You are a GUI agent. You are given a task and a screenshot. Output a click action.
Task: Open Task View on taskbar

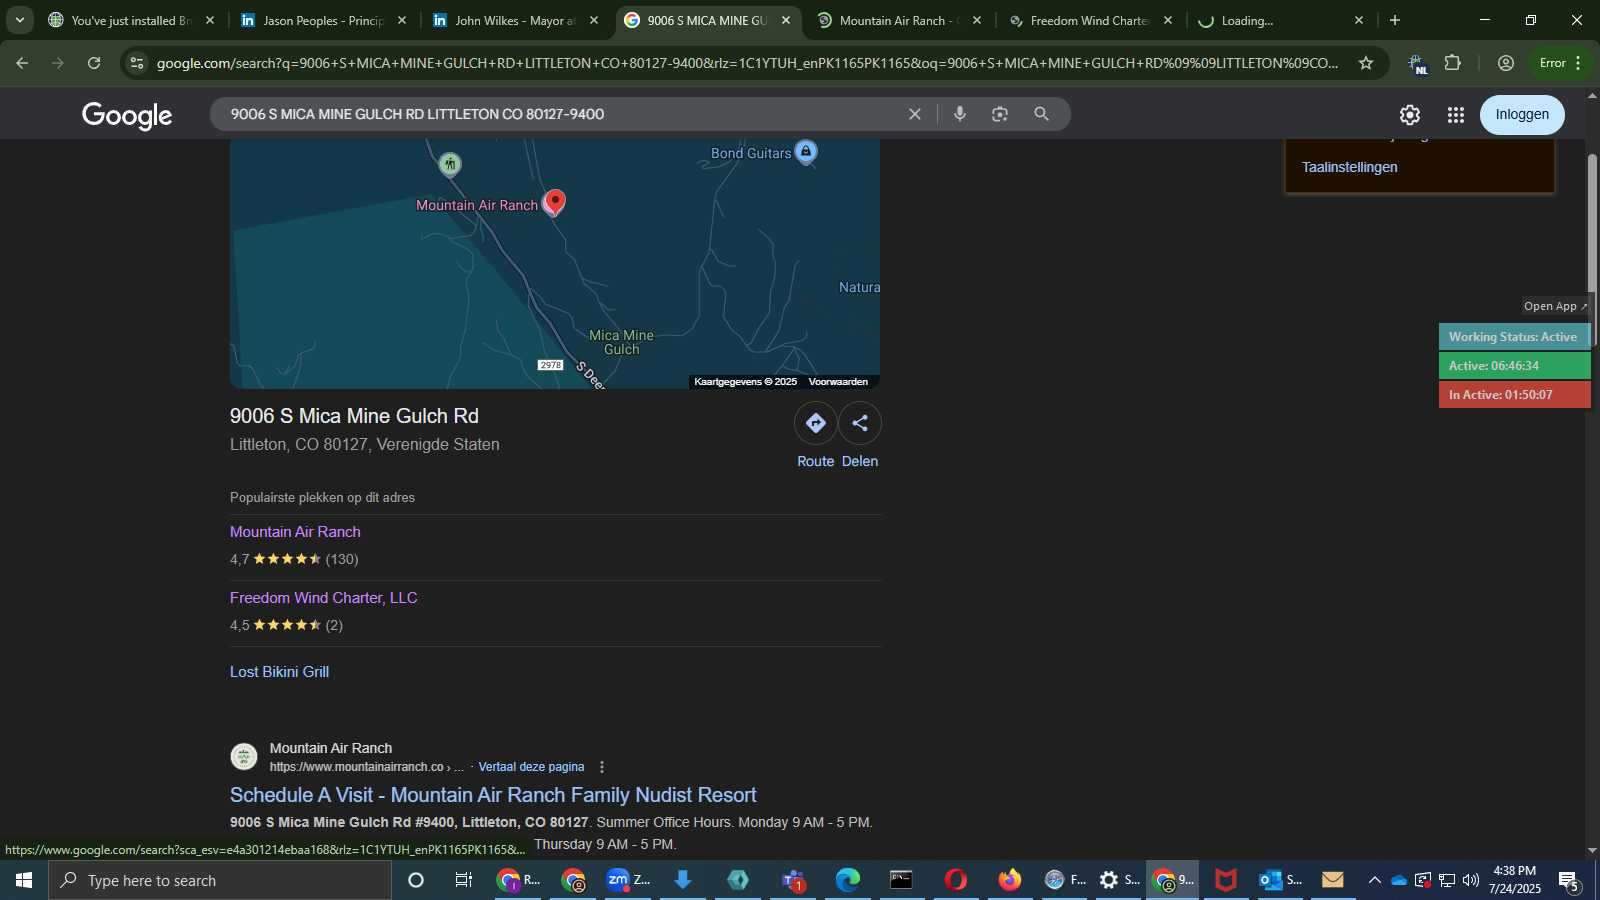pos(464,880)
